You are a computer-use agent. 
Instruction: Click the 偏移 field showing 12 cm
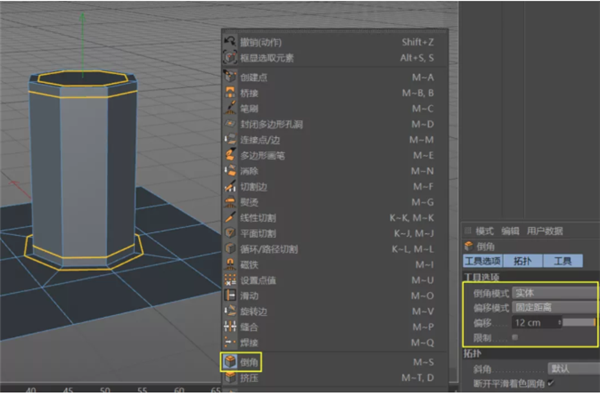coord(535,323)
